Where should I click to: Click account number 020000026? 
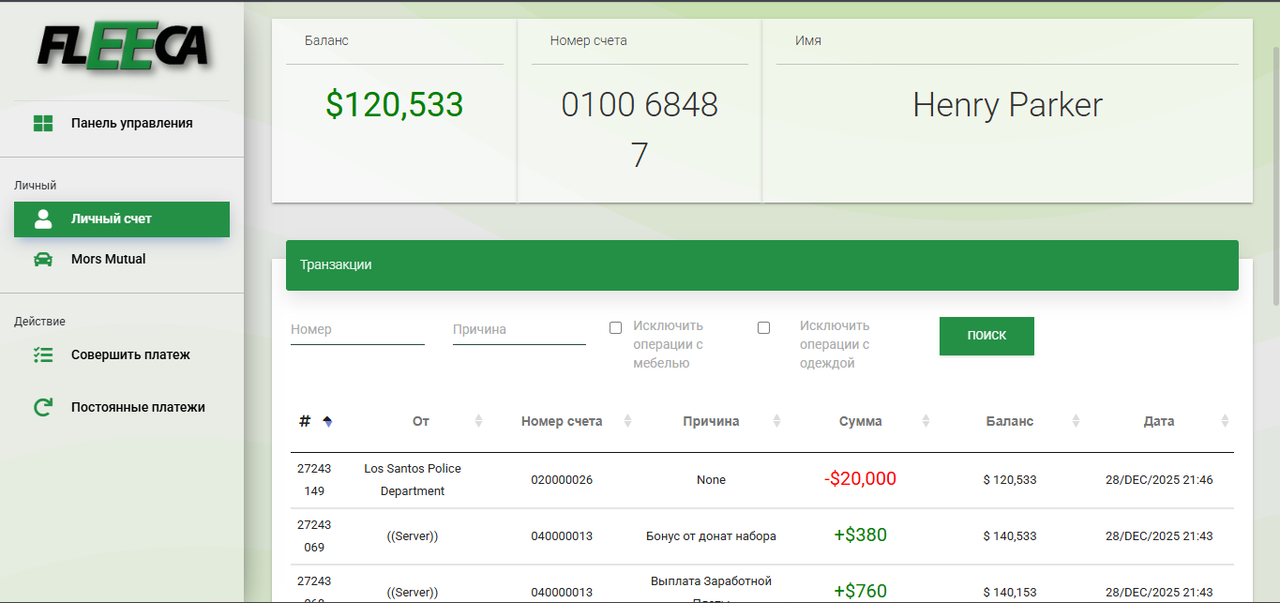pos(562,480)
